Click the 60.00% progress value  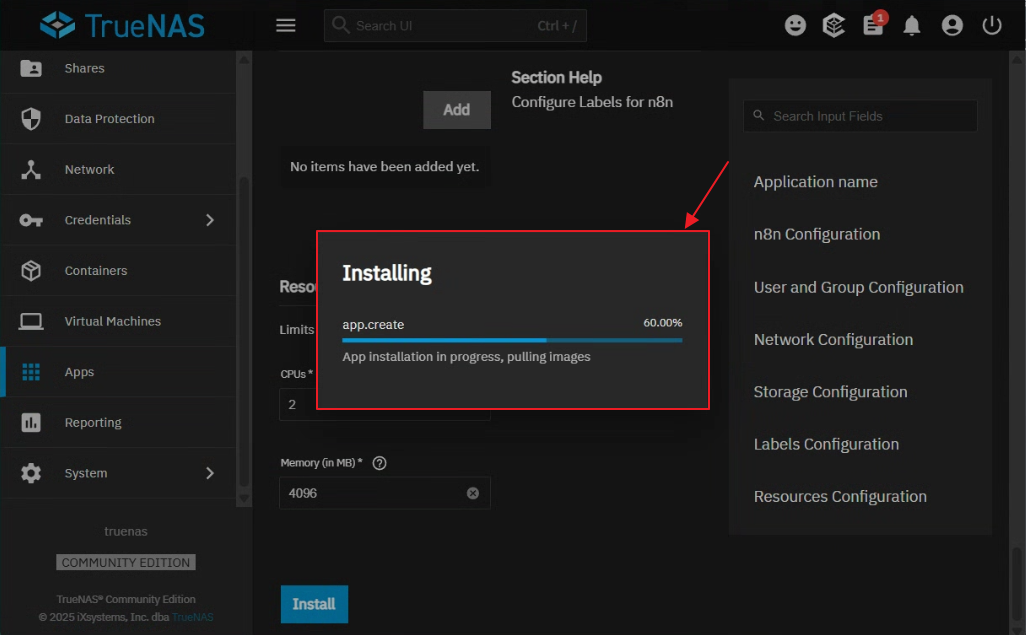pos(662,323)
